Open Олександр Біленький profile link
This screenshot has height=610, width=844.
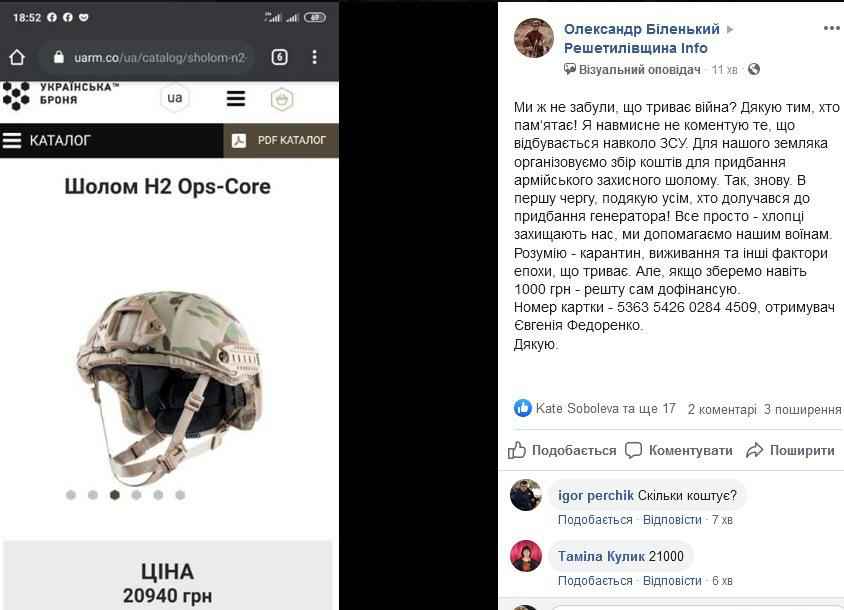(x=642, y=29)
